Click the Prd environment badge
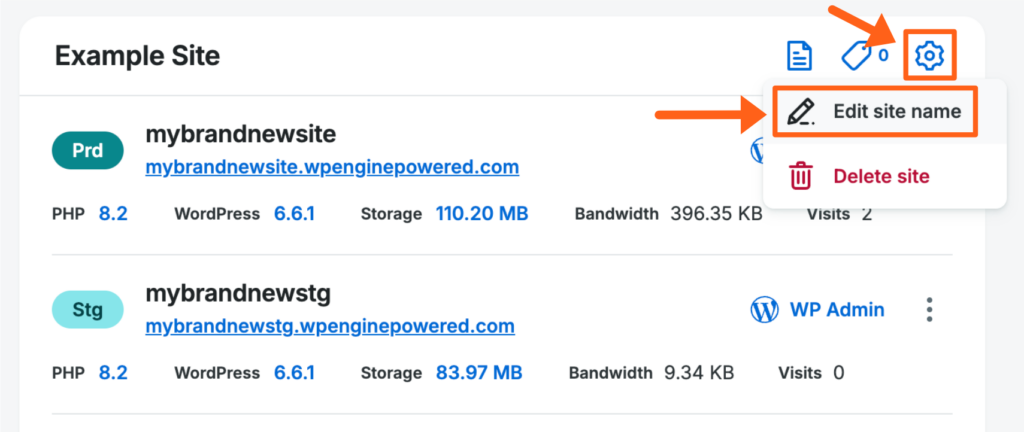 (87, 150)
